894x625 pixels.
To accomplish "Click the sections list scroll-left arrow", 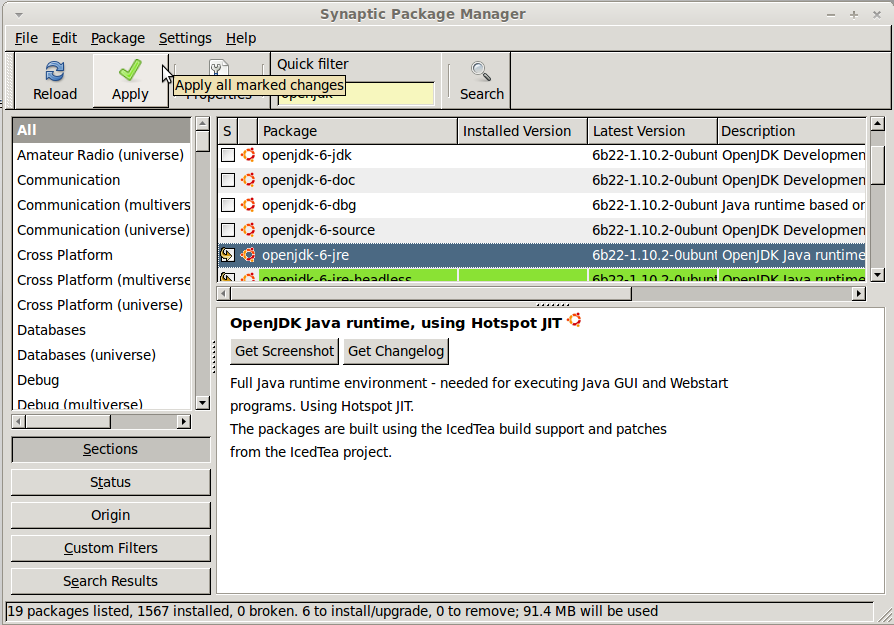I will 18,421.
